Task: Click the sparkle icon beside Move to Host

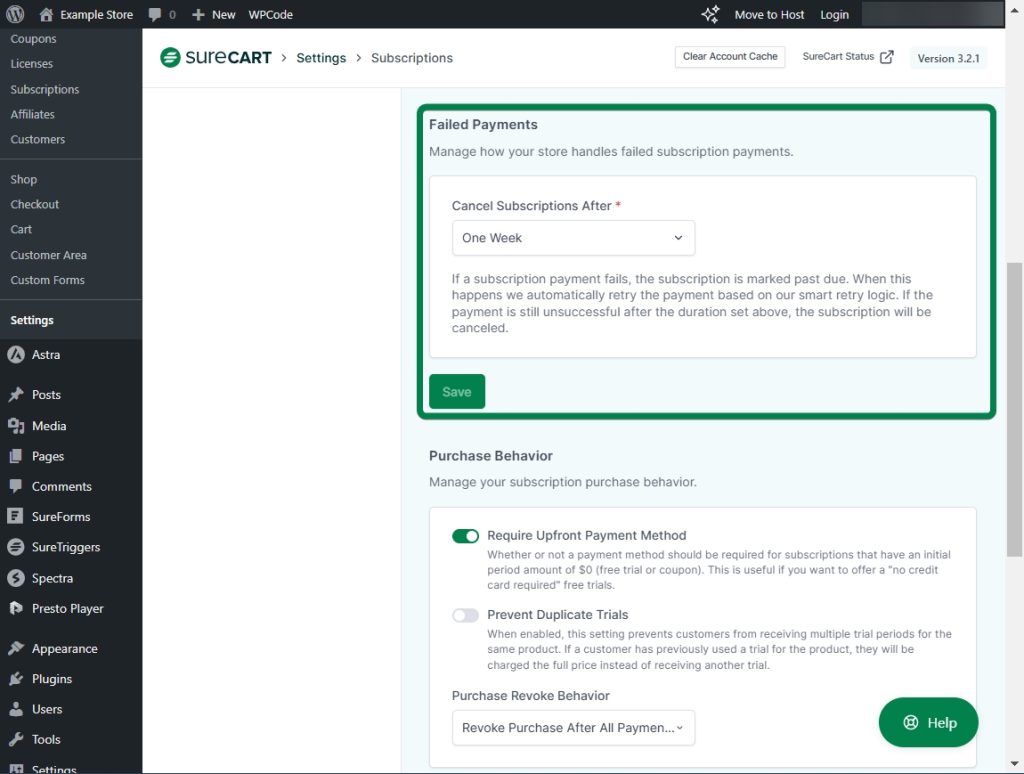Action: pyautogui.click(x=710, y=15)
